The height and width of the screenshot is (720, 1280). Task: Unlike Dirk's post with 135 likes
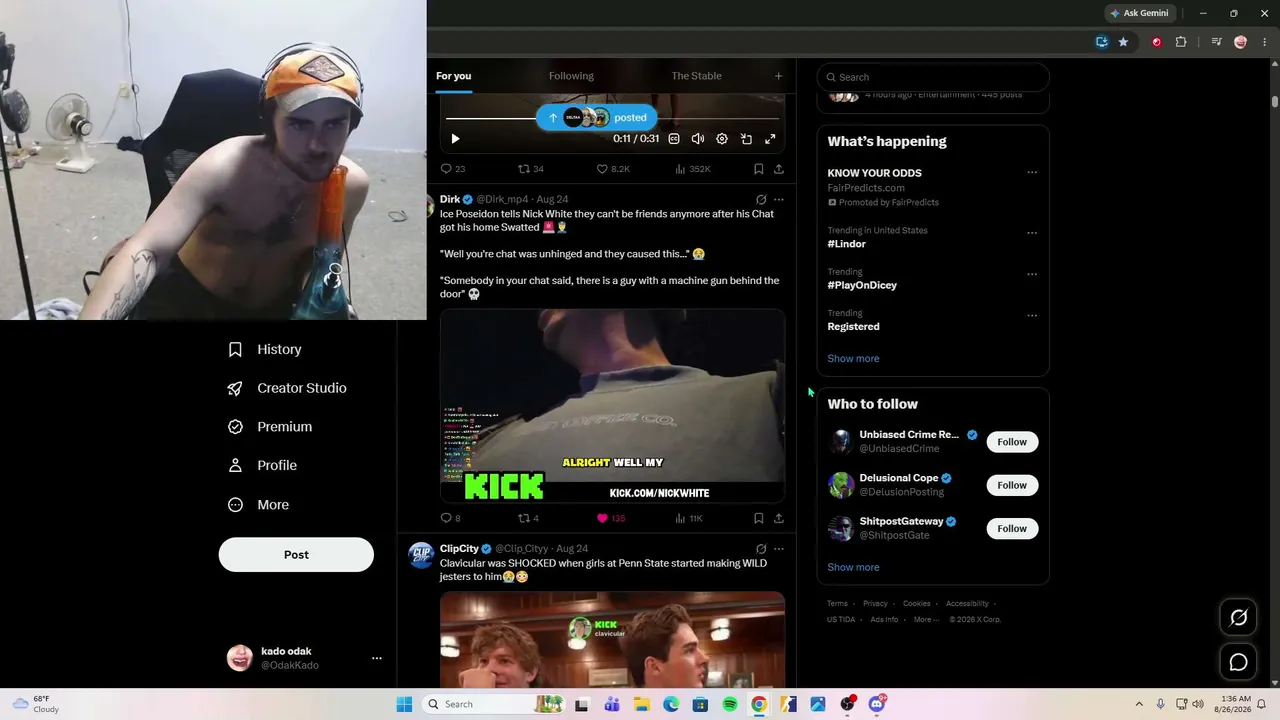pos(610,518)
